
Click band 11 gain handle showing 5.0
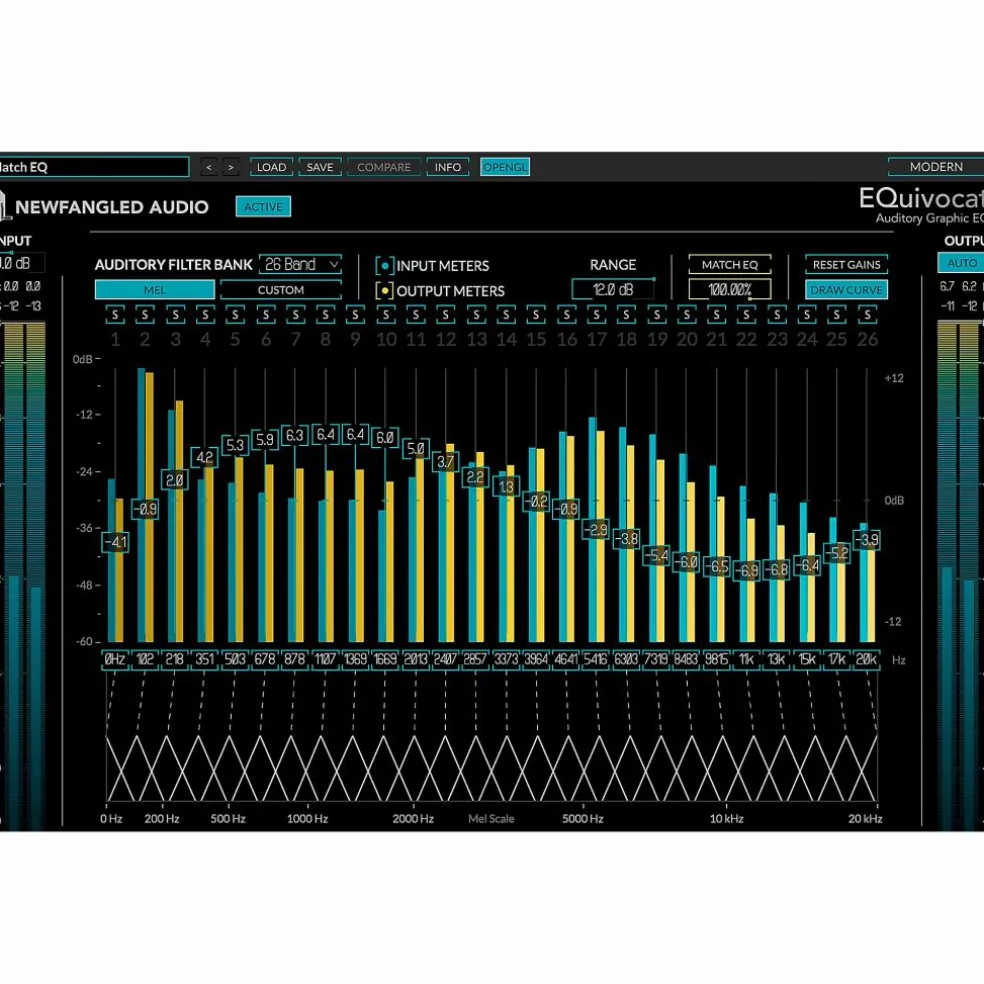[x=415, y=449]
